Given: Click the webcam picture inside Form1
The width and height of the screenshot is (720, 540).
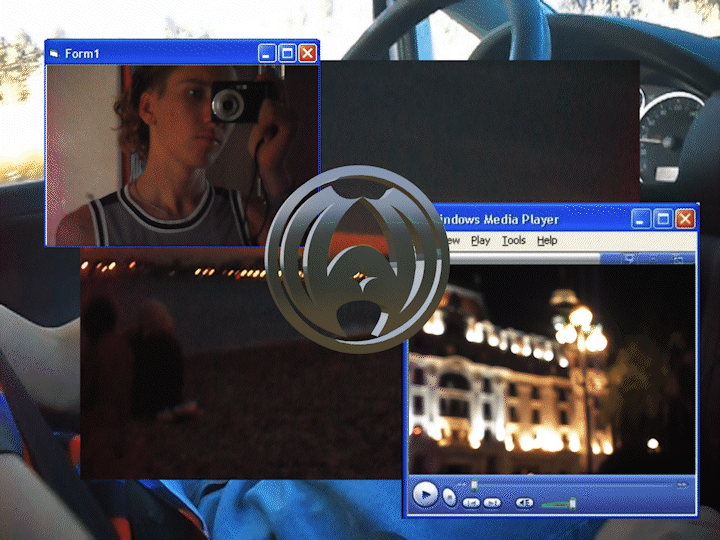Looking at the screenshot, I should coord(182,156).
